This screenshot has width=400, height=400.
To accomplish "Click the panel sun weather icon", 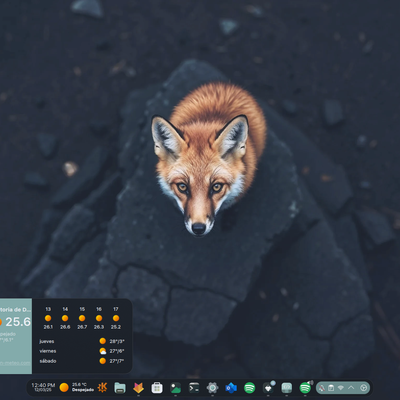I will [x=64, y=387].
